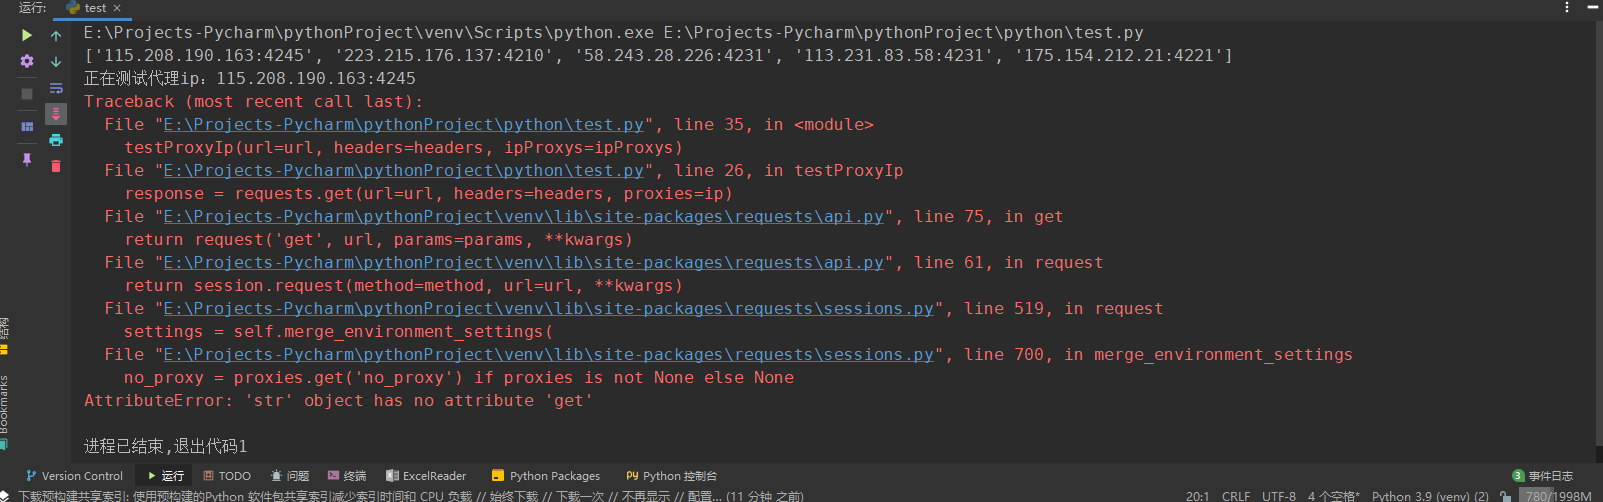Restore layout icon in run toolbar
This screenshot has width=1603, height=502.
point(27,127)
